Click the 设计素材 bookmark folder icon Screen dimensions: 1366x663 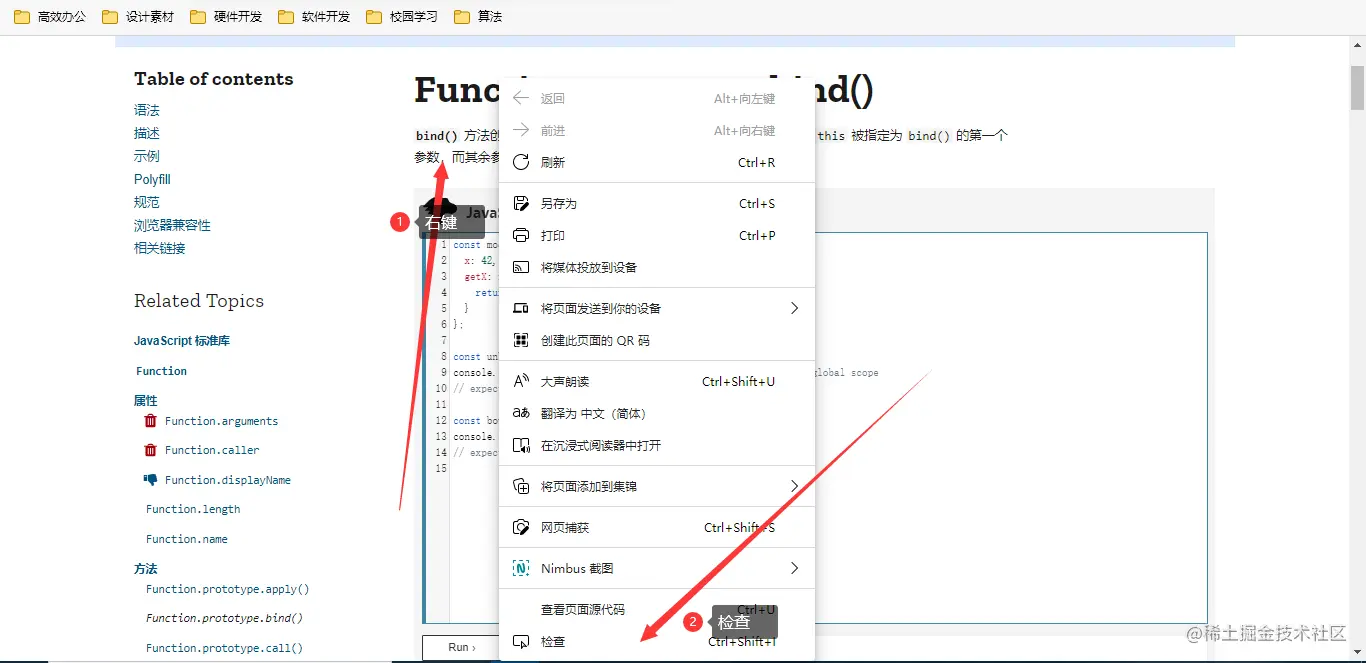click(110, 17)
